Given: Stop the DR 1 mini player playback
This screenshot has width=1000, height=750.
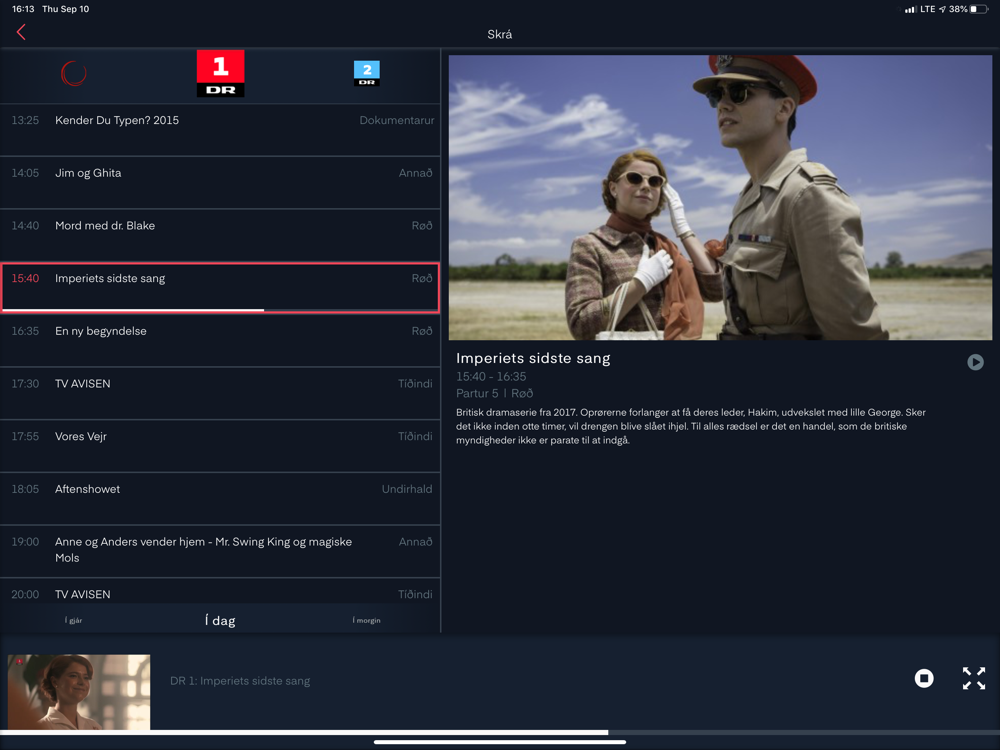Looking at the screenshot, I should click(924, 678).
